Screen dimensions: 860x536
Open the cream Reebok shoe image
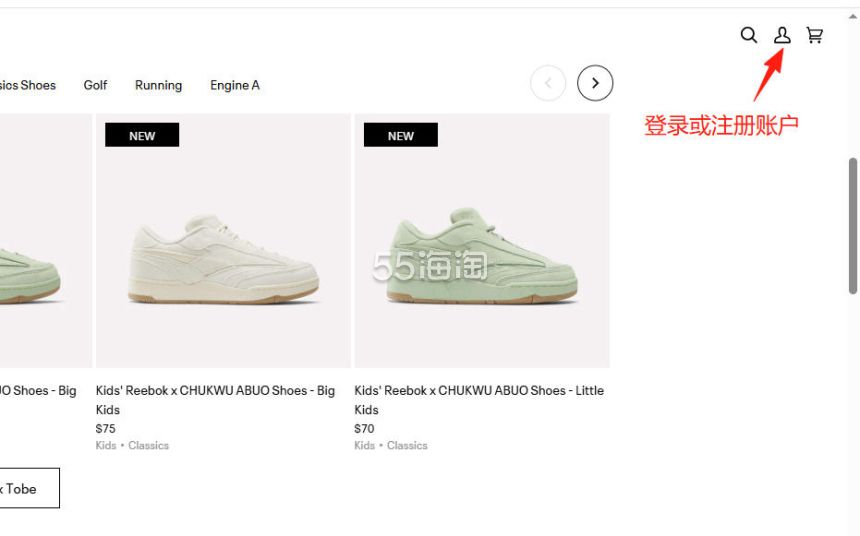pyautogui.click(x=223, y=240)
